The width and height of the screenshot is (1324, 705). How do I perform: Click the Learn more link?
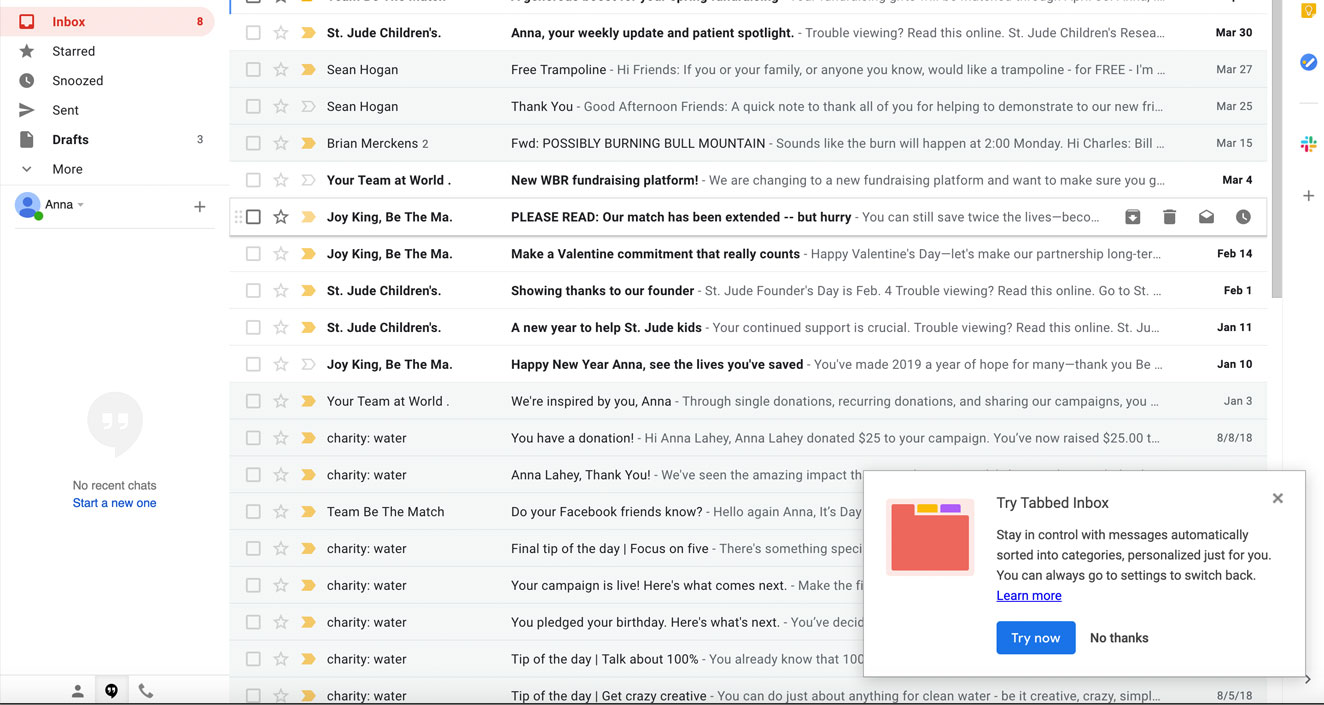pyautogui.click(x=1028, y=596)
